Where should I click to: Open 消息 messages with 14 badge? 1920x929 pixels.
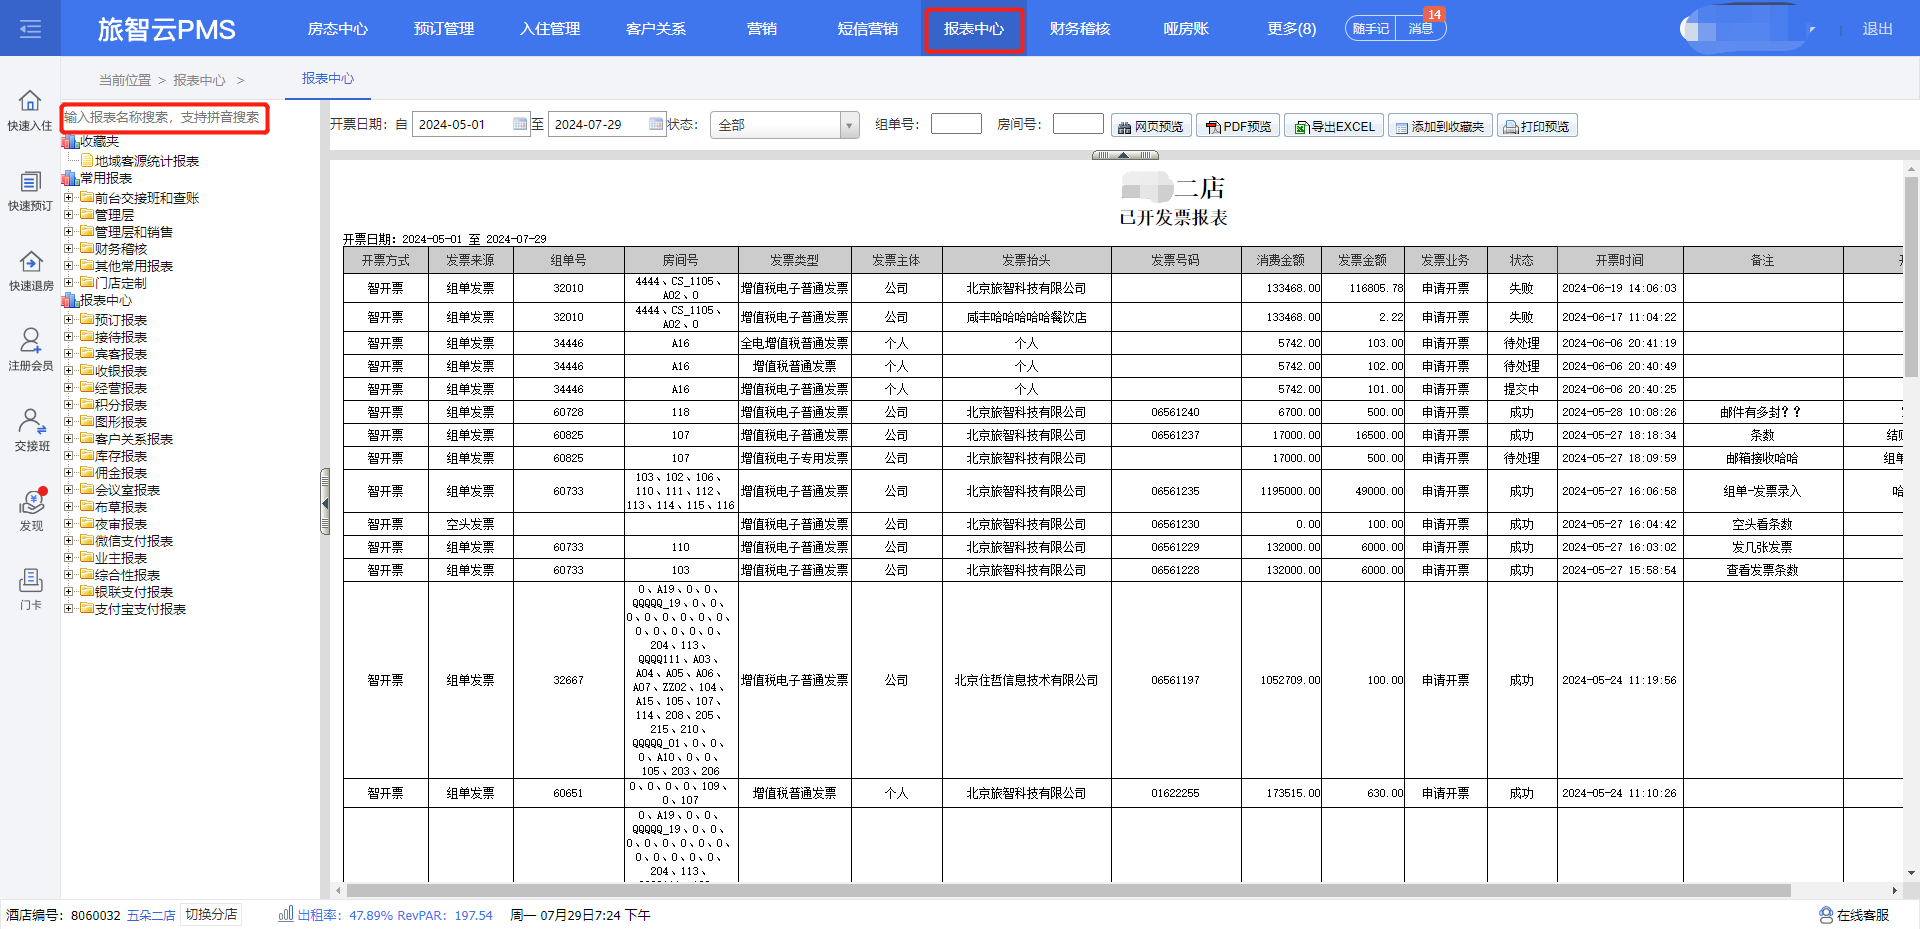(1421, 28)
